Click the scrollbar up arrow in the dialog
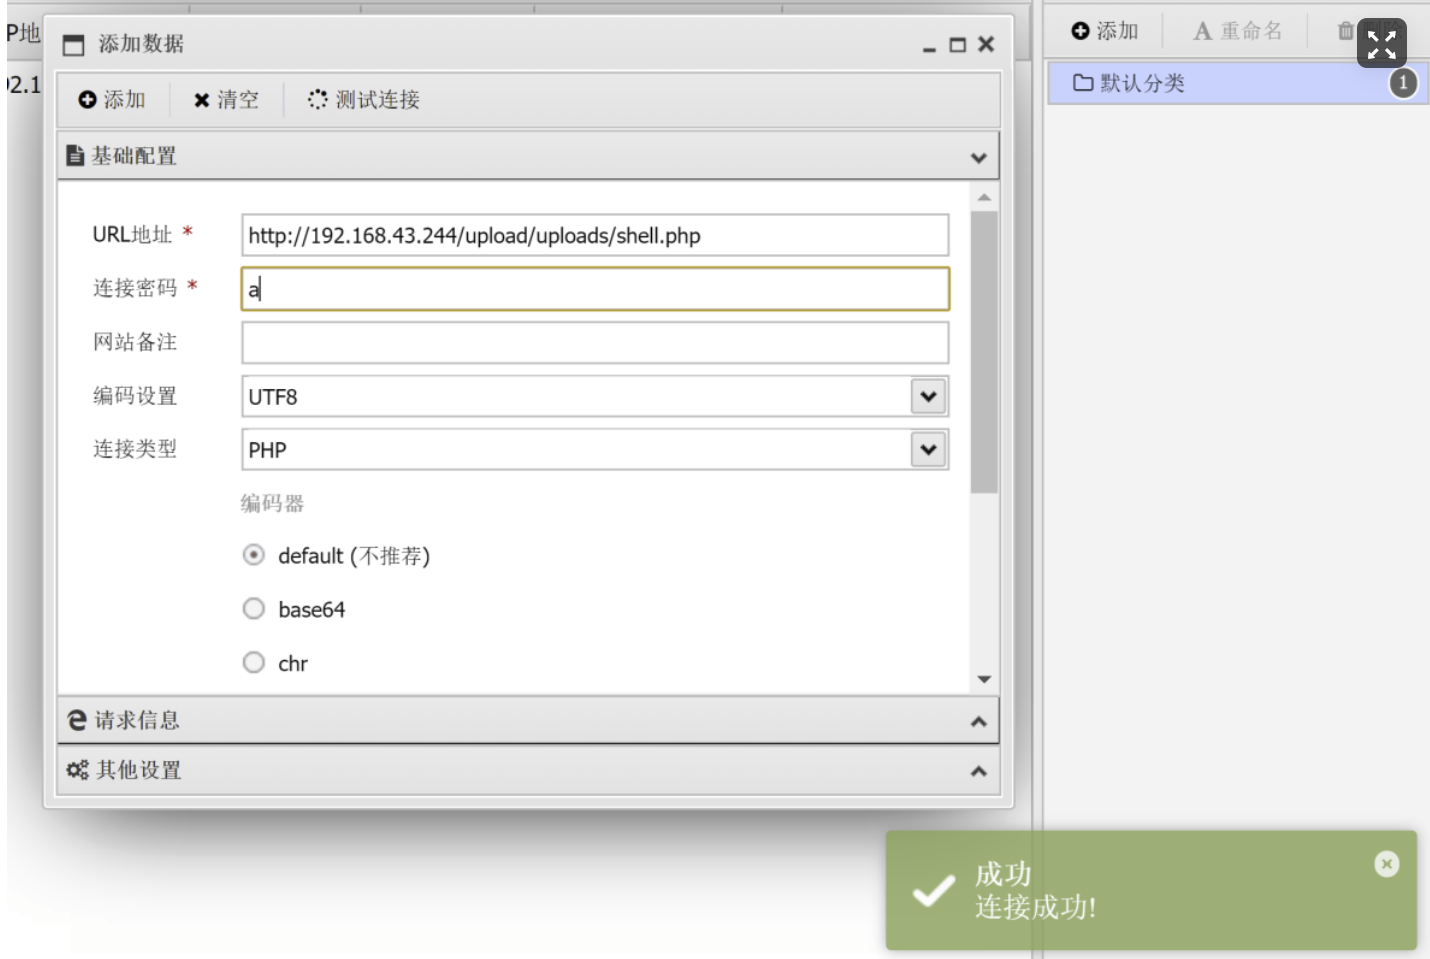Image resolution: width=1430 pixels, height=959 pixels. tap(984, 197)
